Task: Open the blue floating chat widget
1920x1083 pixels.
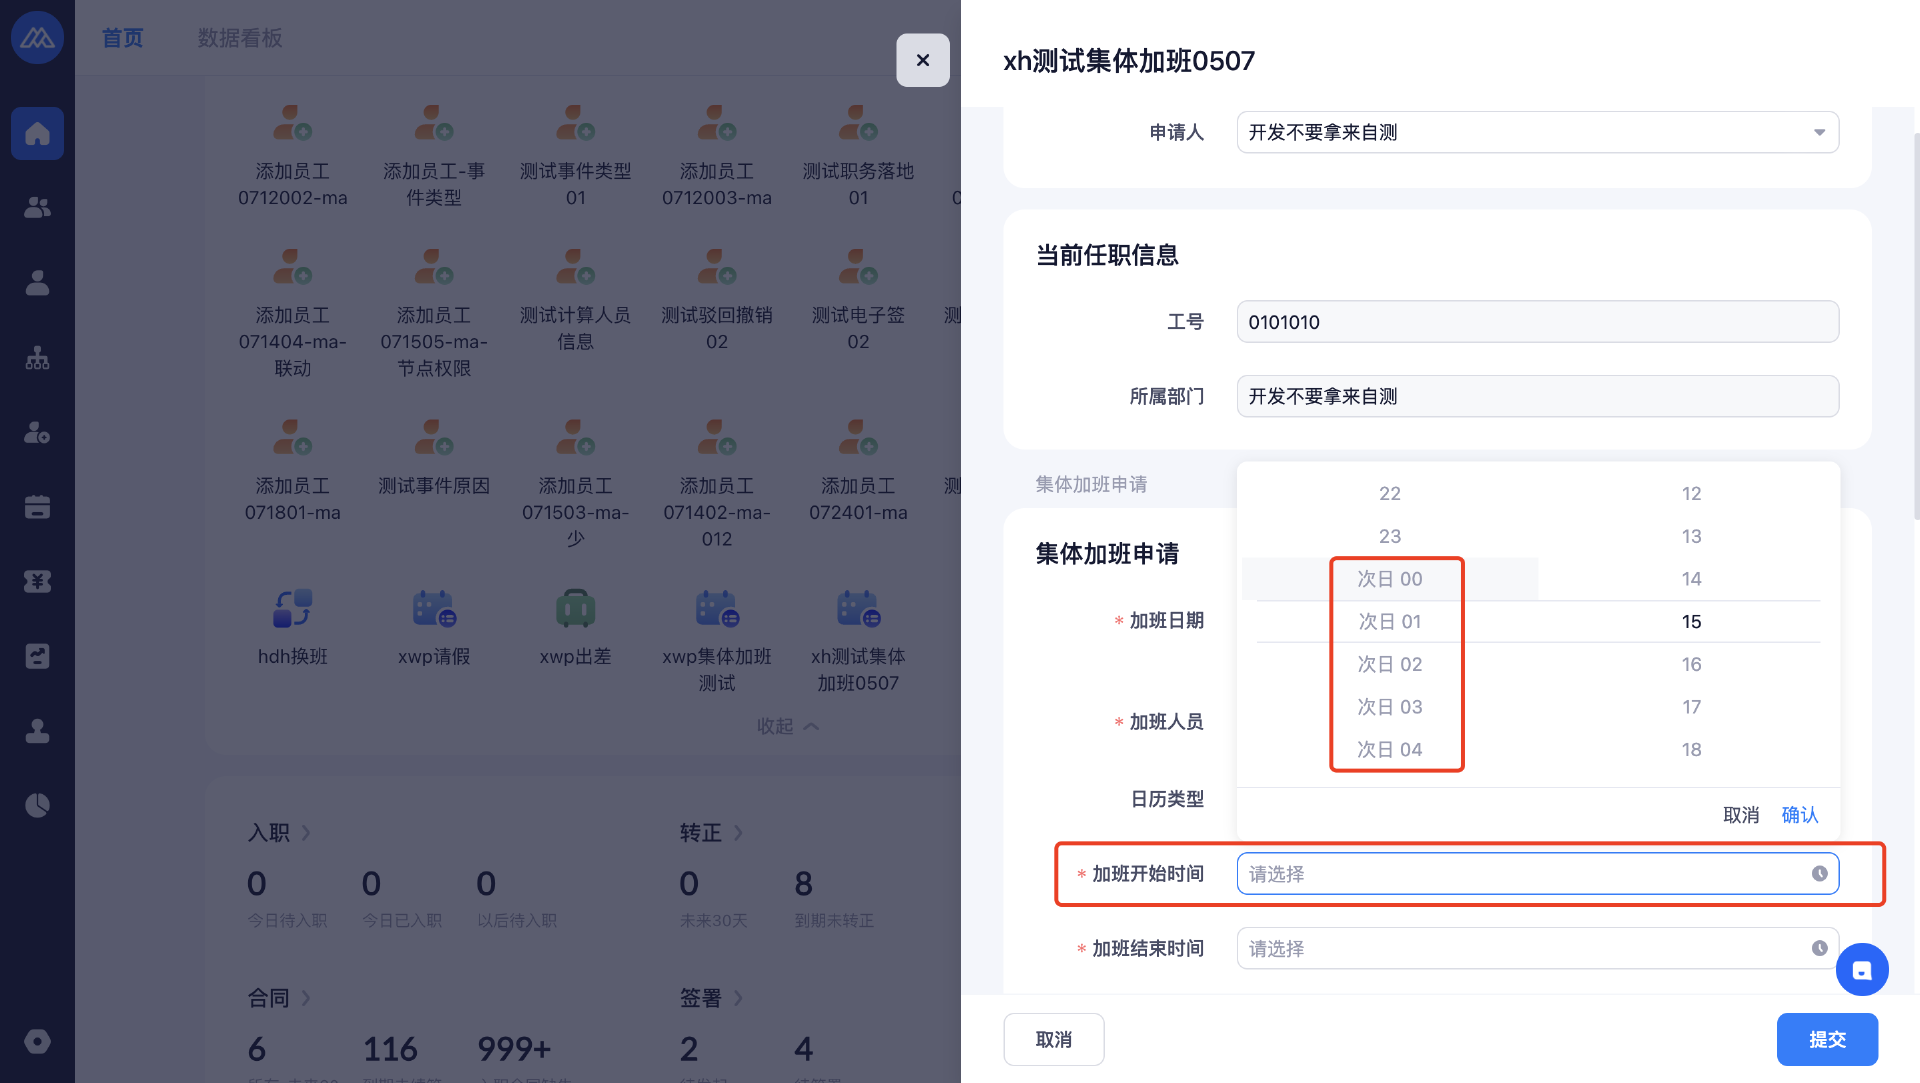Action: [1861, 970]
